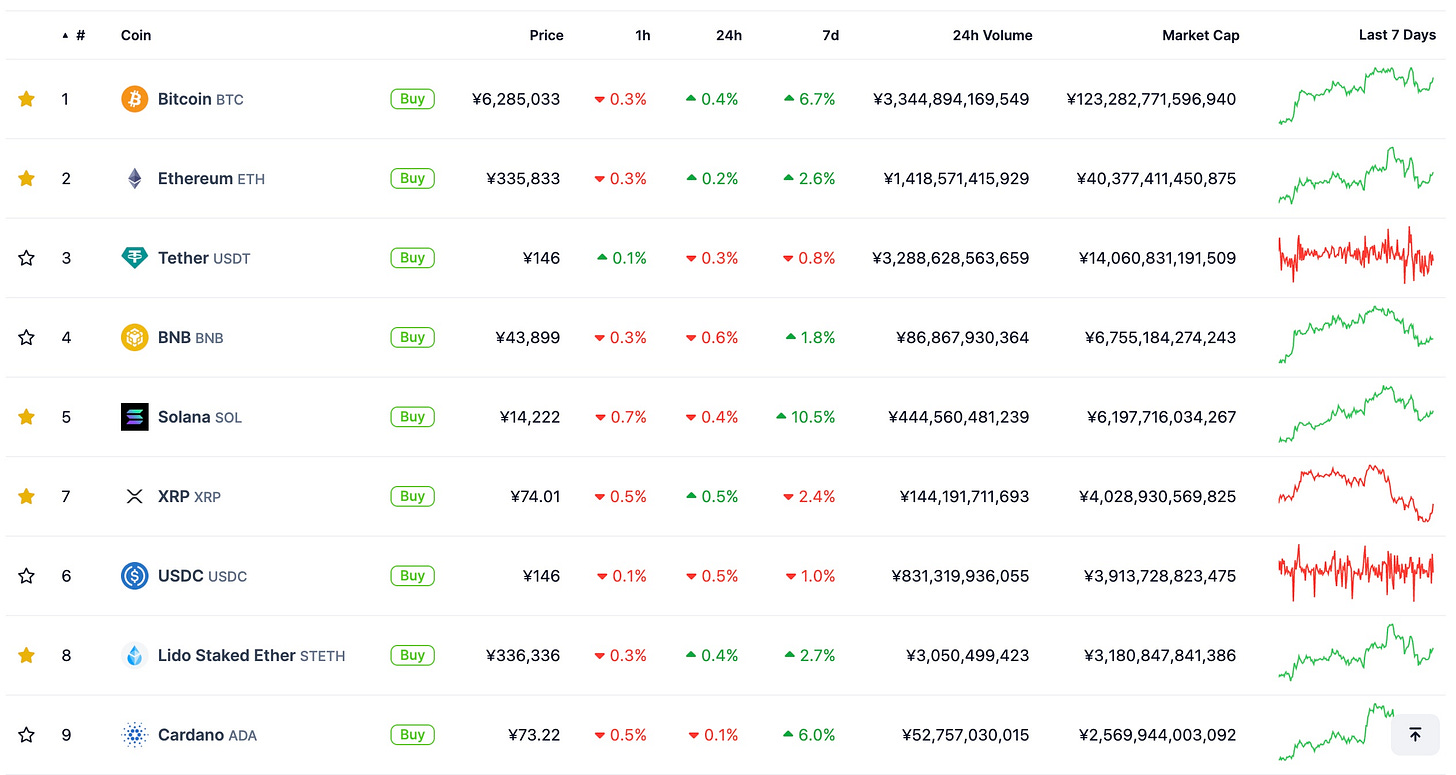Open the Bitcoin BTC coin page link

pyautogui.click(x=201, y=99)
